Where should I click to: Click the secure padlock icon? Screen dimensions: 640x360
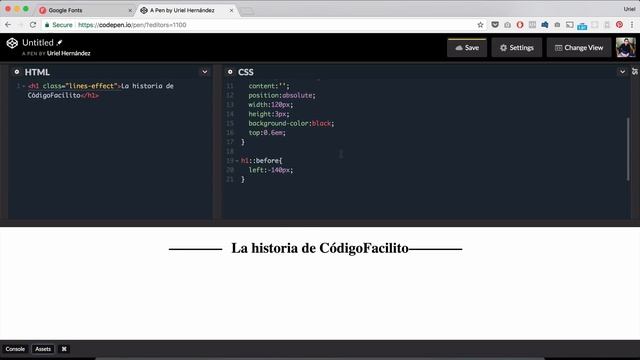[47, 25]
